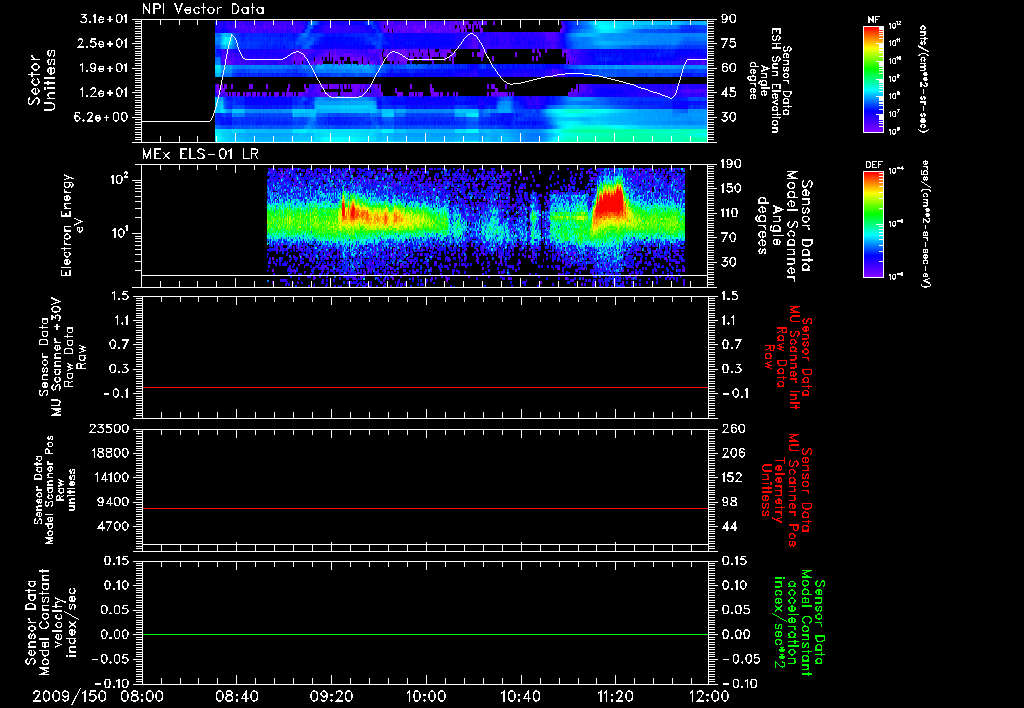
Task: Click the "4700" scanner position tick value
Action: (113, 526)
